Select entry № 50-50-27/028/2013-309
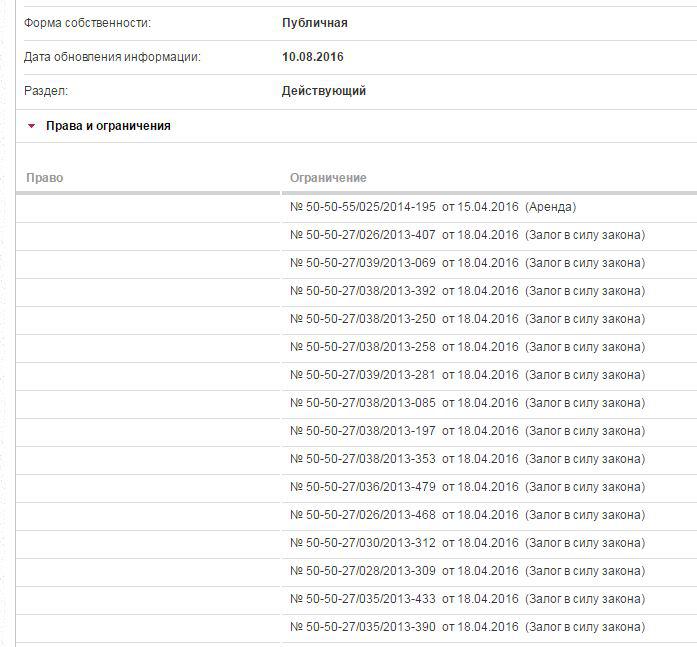Viewport: 697px width, 647px height. [x=467, y=571]
